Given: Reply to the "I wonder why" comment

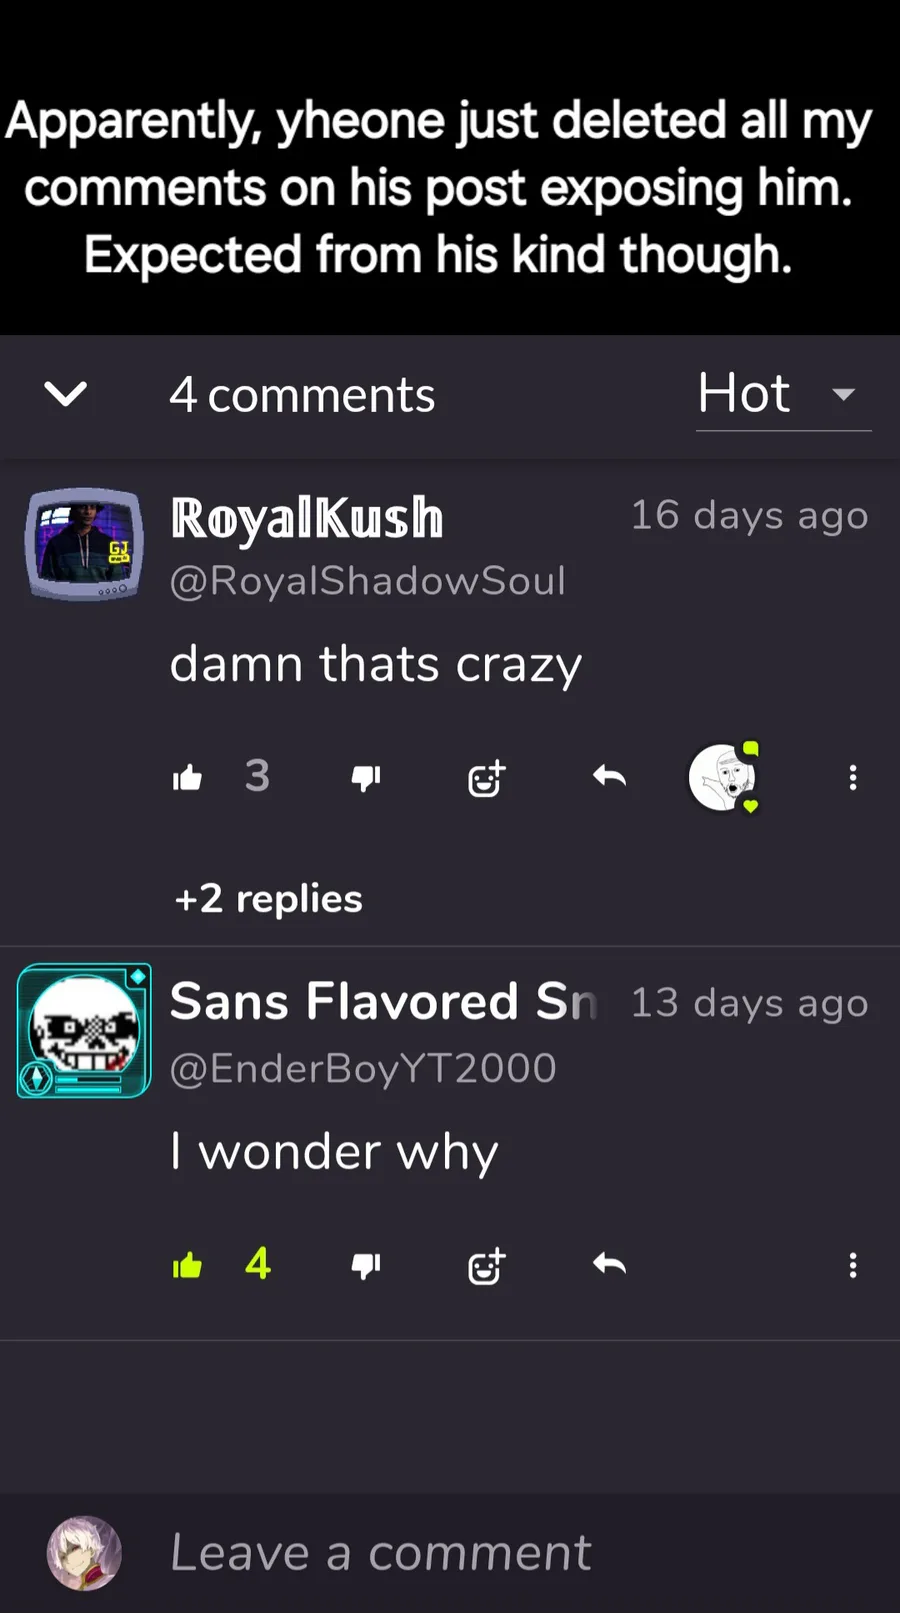Looking at the screenshot, I should [x=609, y=1264].
